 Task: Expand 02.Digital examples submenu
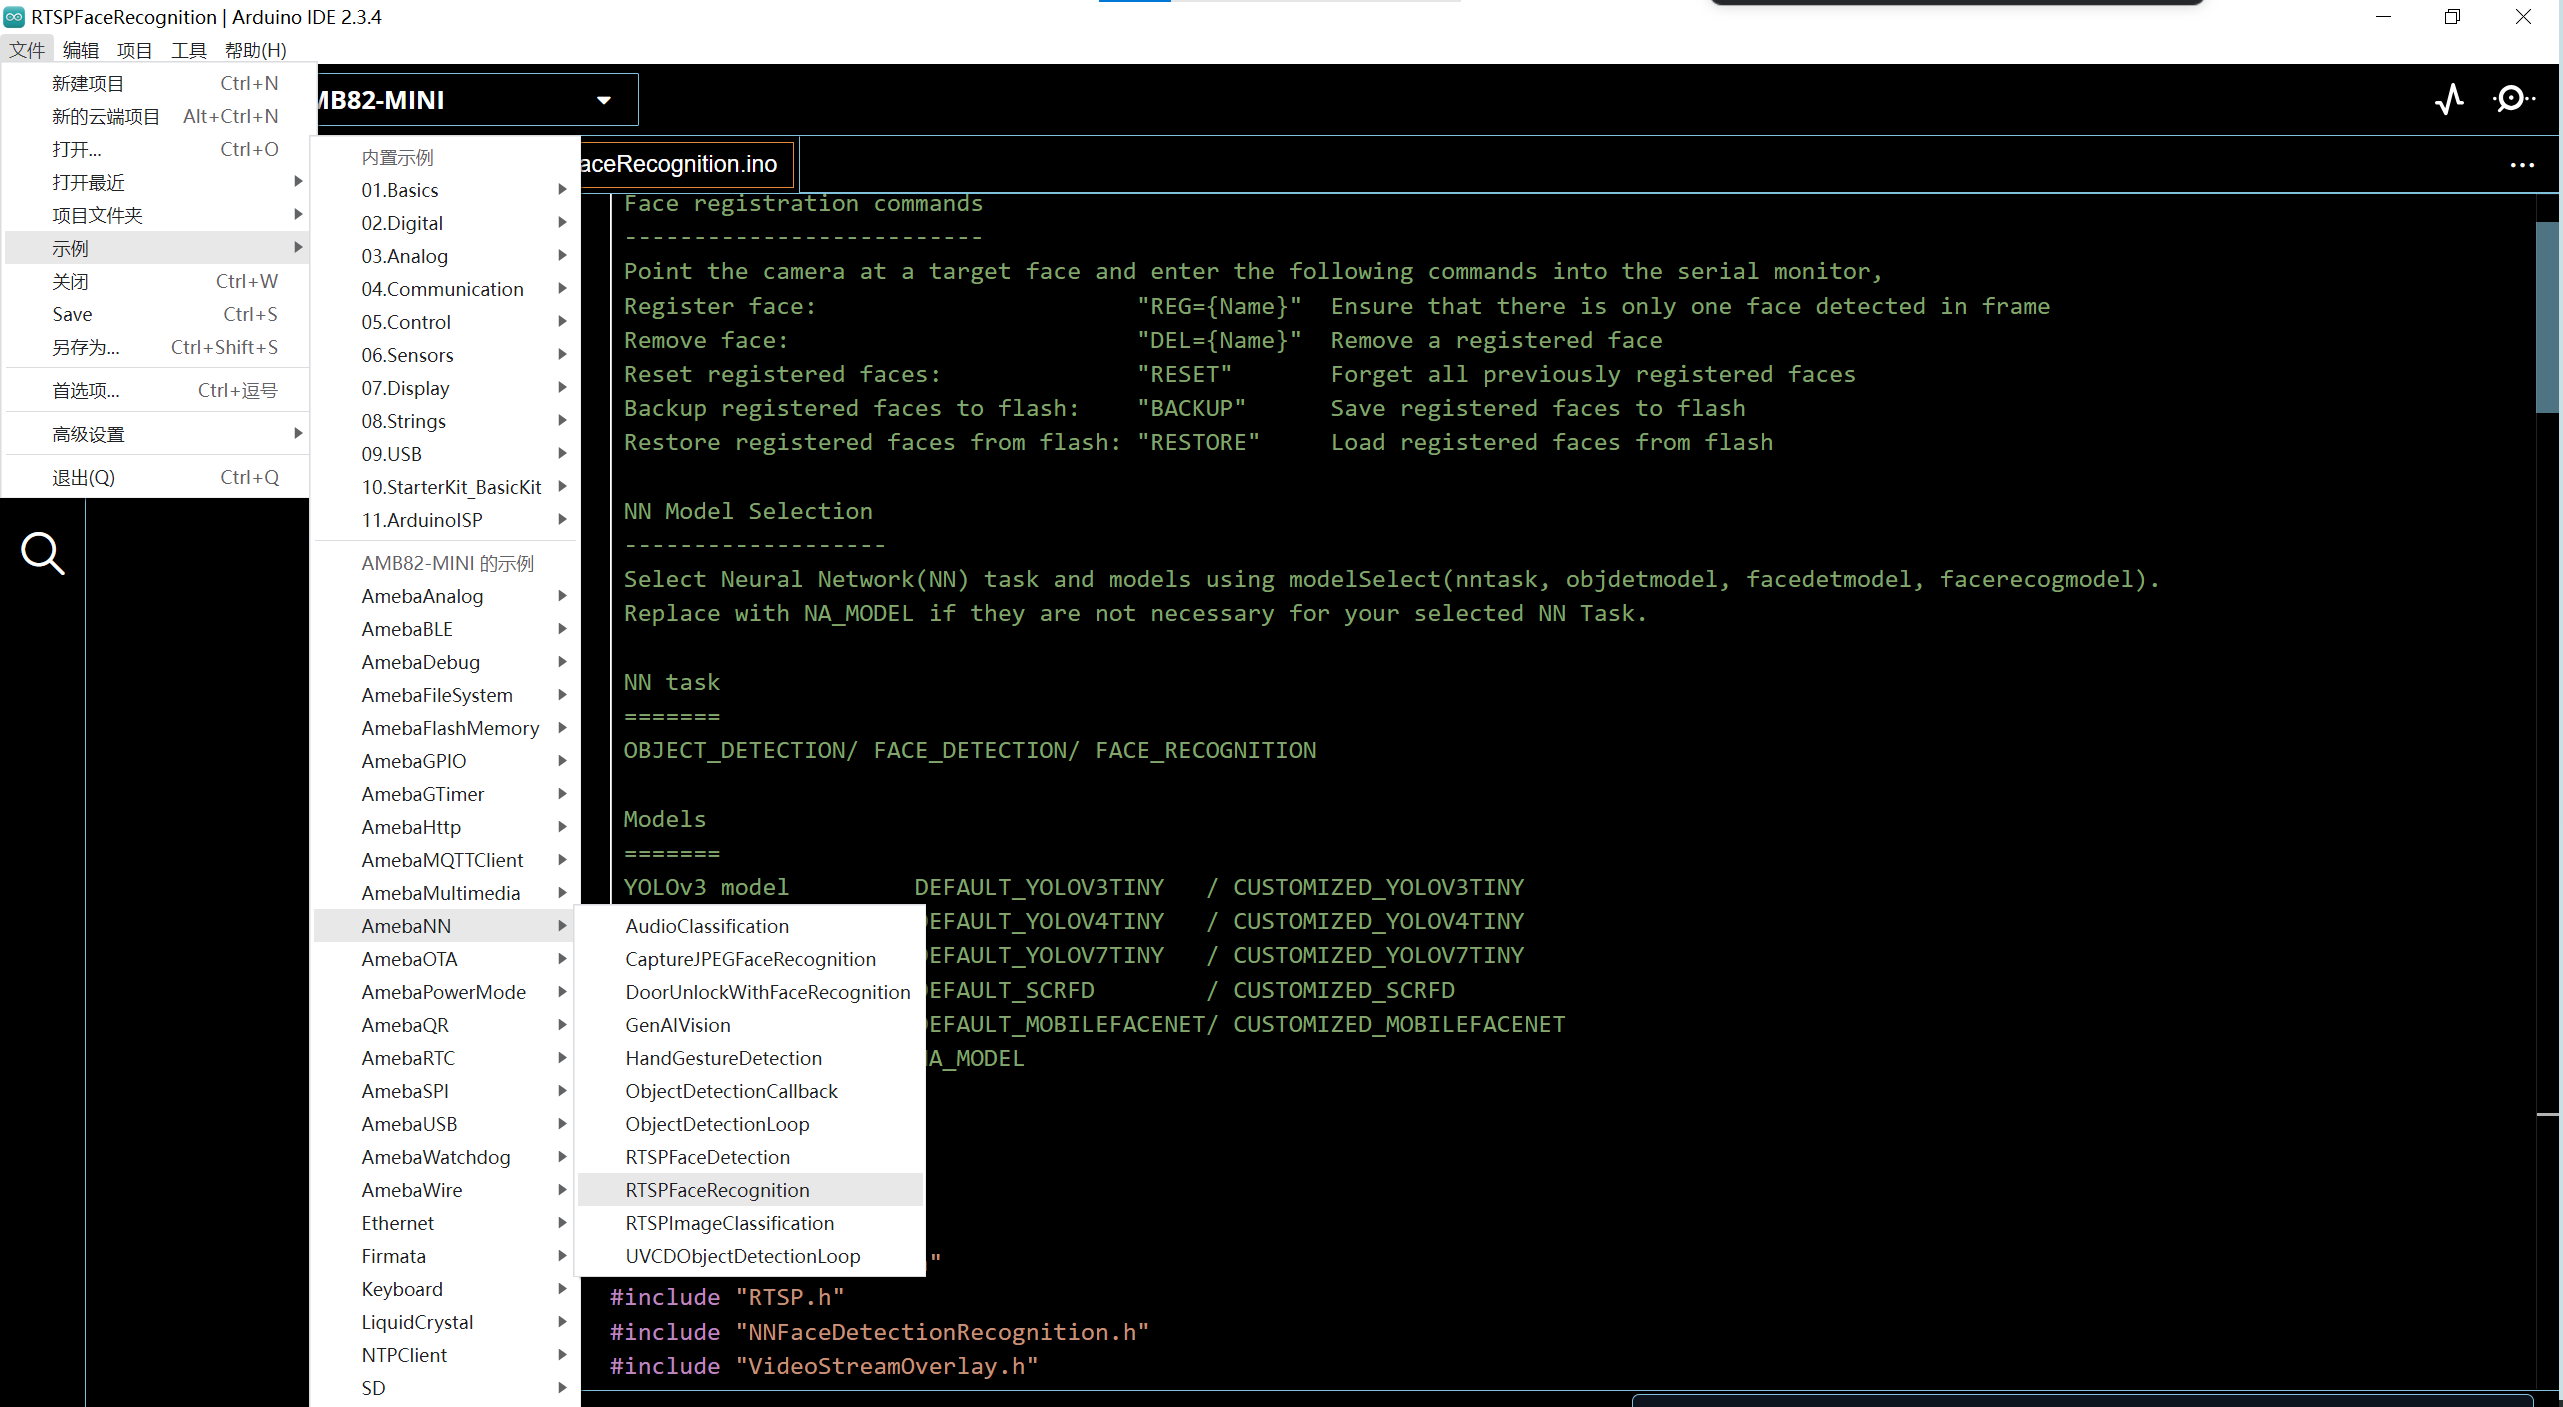coord(446,223)
